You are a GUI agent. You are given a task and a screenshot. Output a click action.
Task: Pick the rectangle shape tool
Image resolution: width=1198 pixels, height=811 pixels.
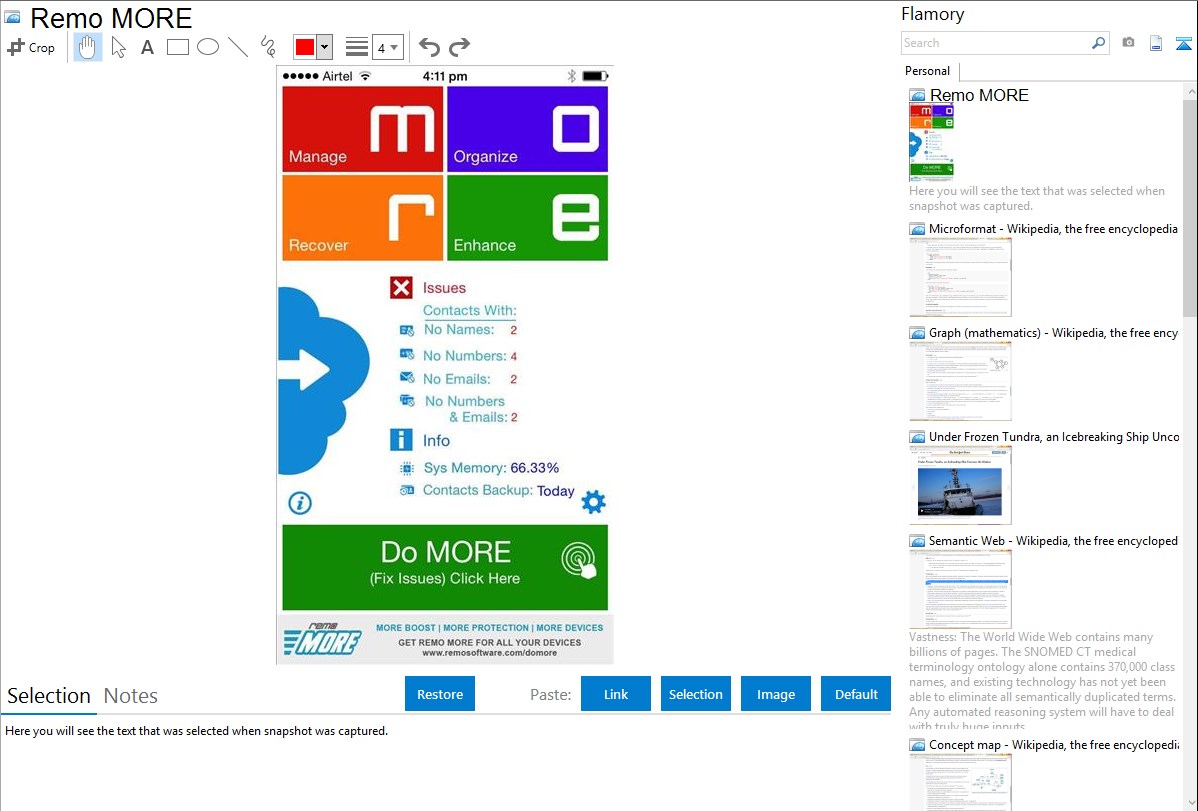[177, 47]
